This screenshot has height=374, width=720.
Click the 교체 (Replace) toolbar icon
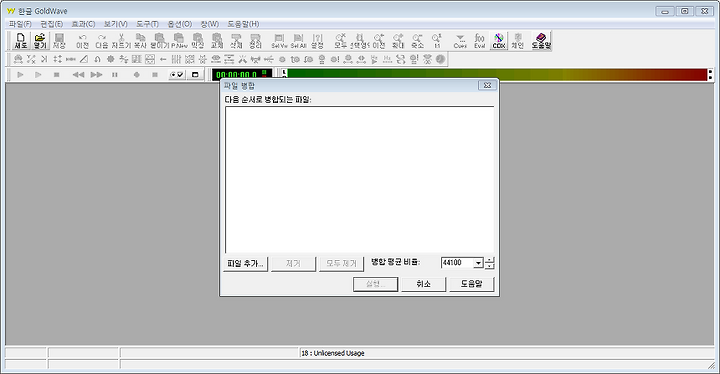coord(217,40)
